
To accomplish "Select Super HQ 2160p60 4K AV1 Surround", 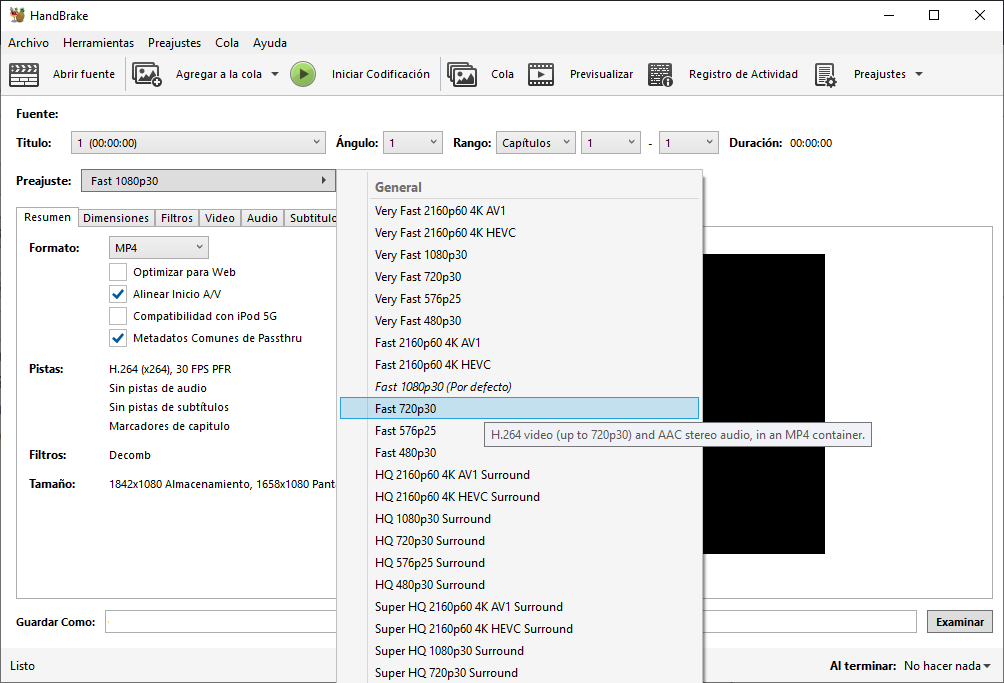I will pyautogui.click(x=519, y=606).
